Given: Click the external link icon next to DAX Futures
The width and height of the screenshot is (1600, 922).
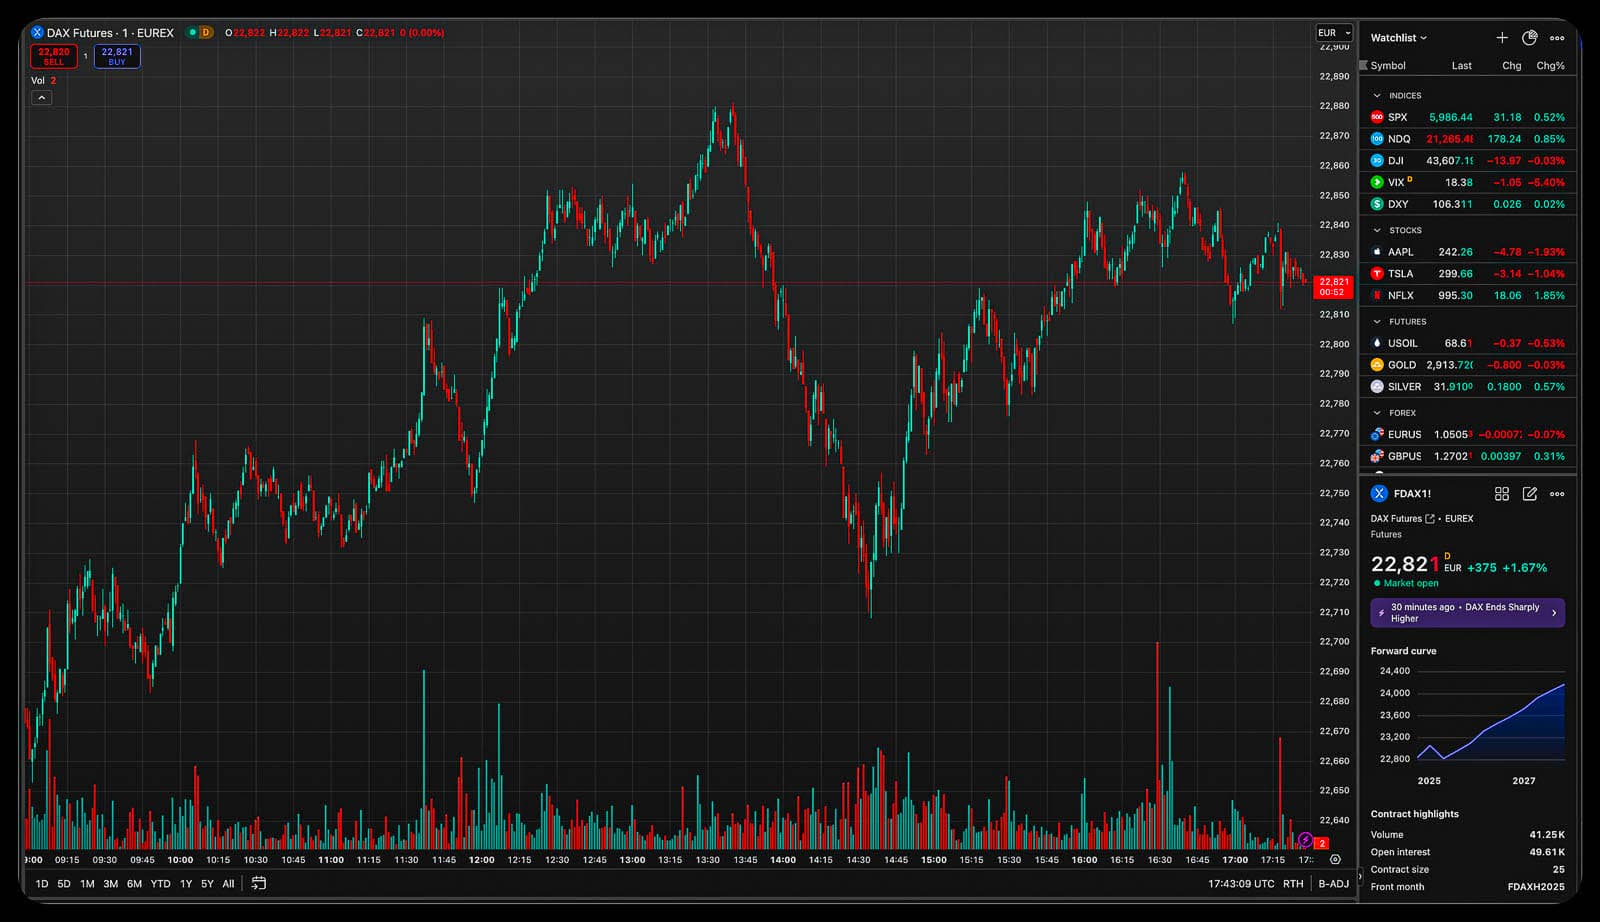Looking at the screenshot, I should [x=1430, y=519].
